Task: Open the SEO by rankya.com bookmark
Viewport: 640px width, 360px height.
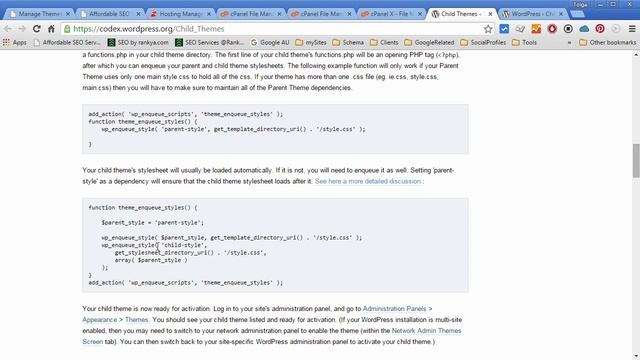Action: pos(138,42)
